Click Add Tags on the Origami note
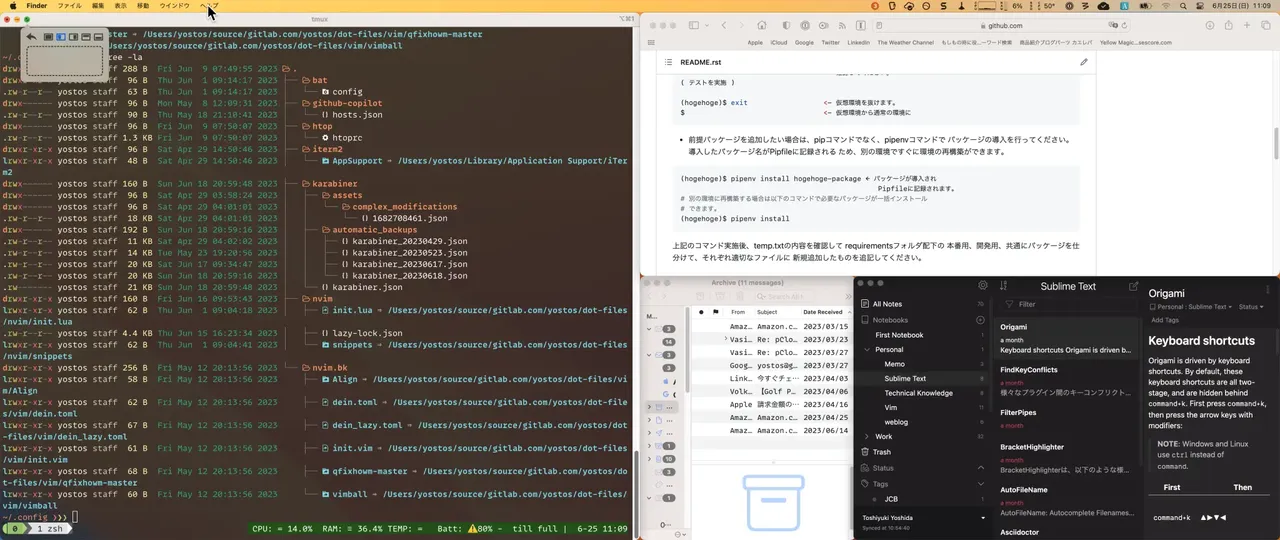 (x=1165, y=321)
